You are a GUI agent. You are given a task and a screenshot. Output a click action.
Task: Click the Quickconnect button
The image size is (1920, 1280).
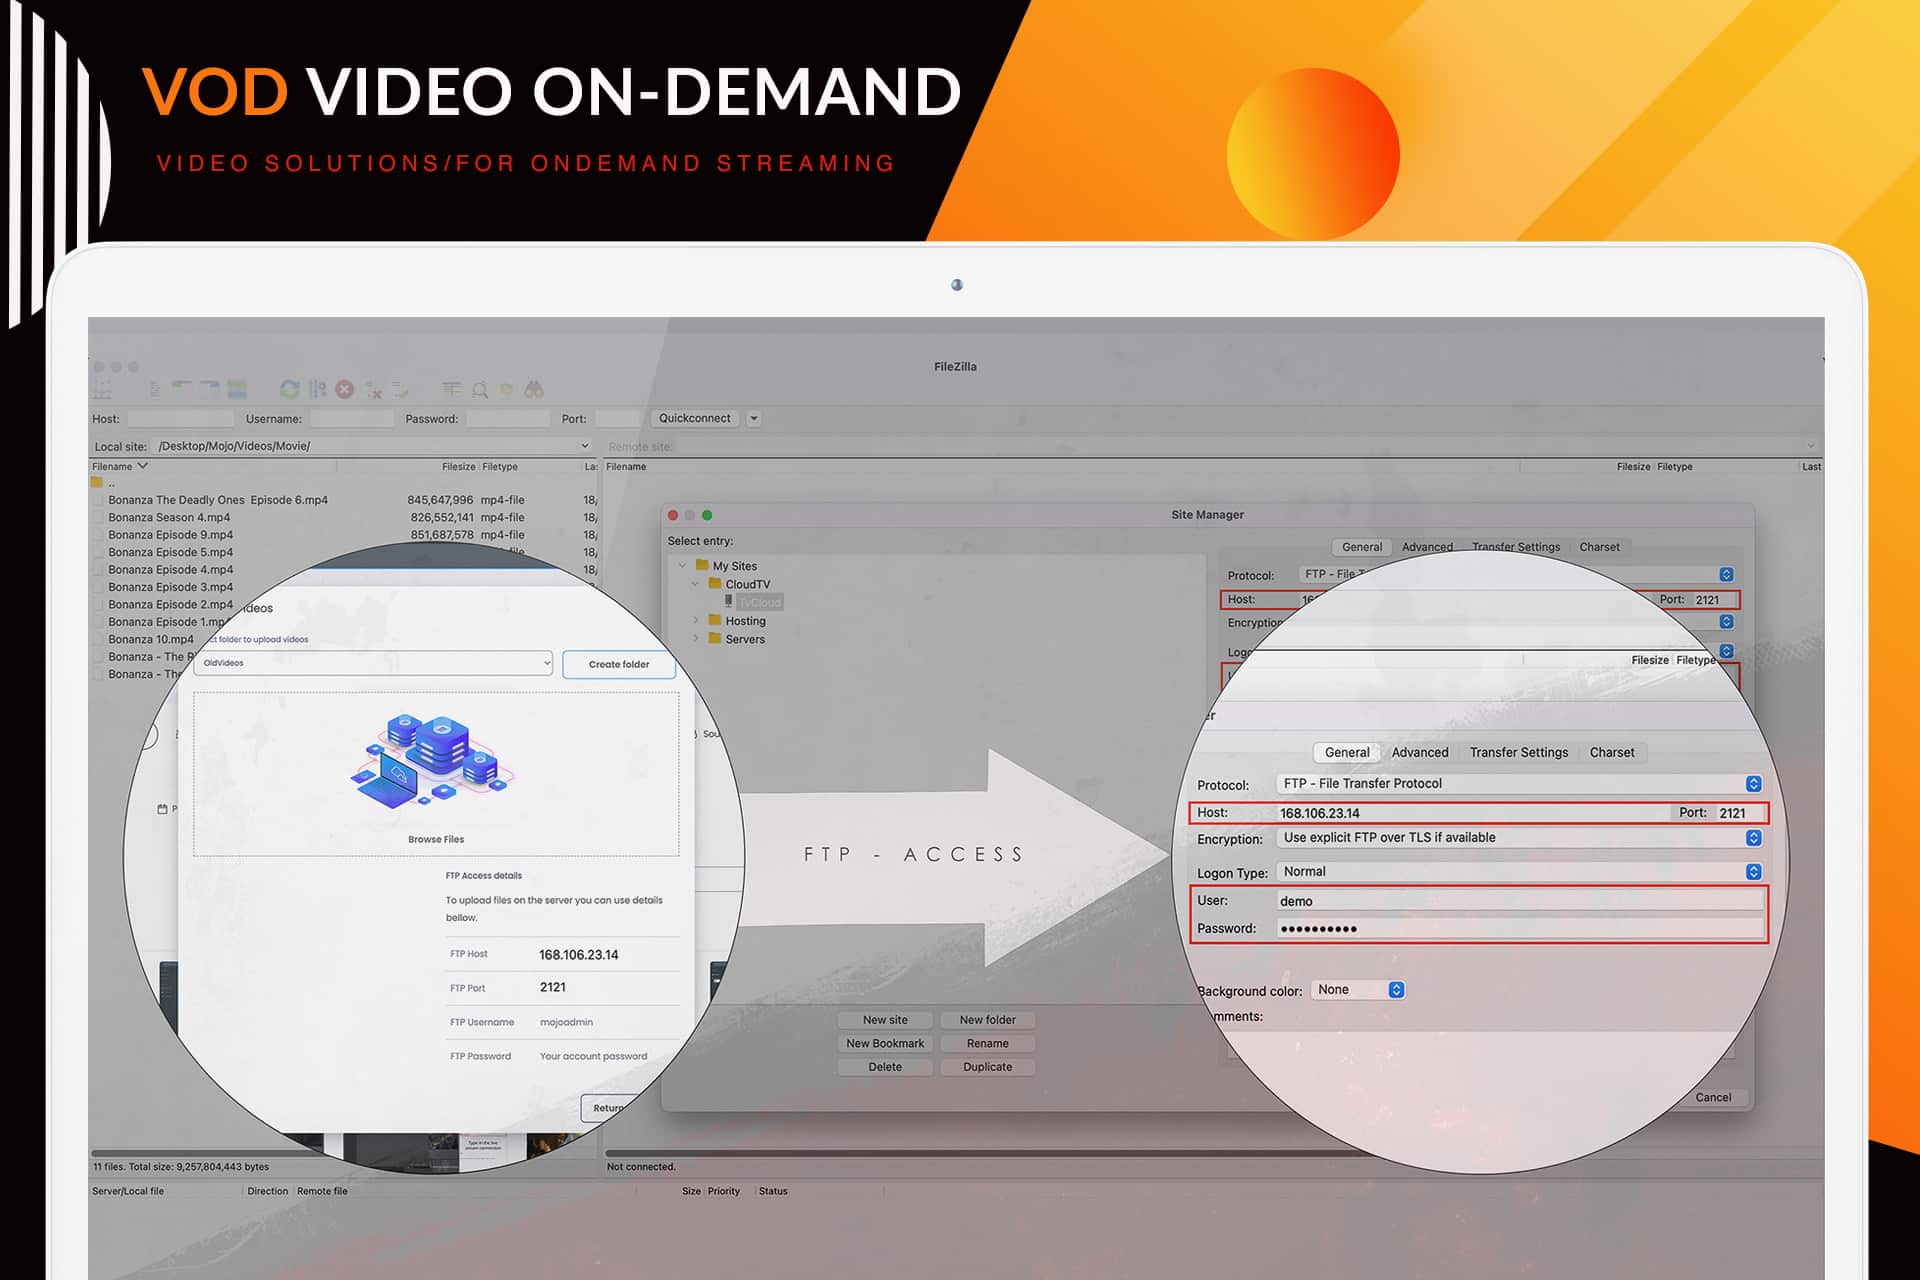[694, 419]
